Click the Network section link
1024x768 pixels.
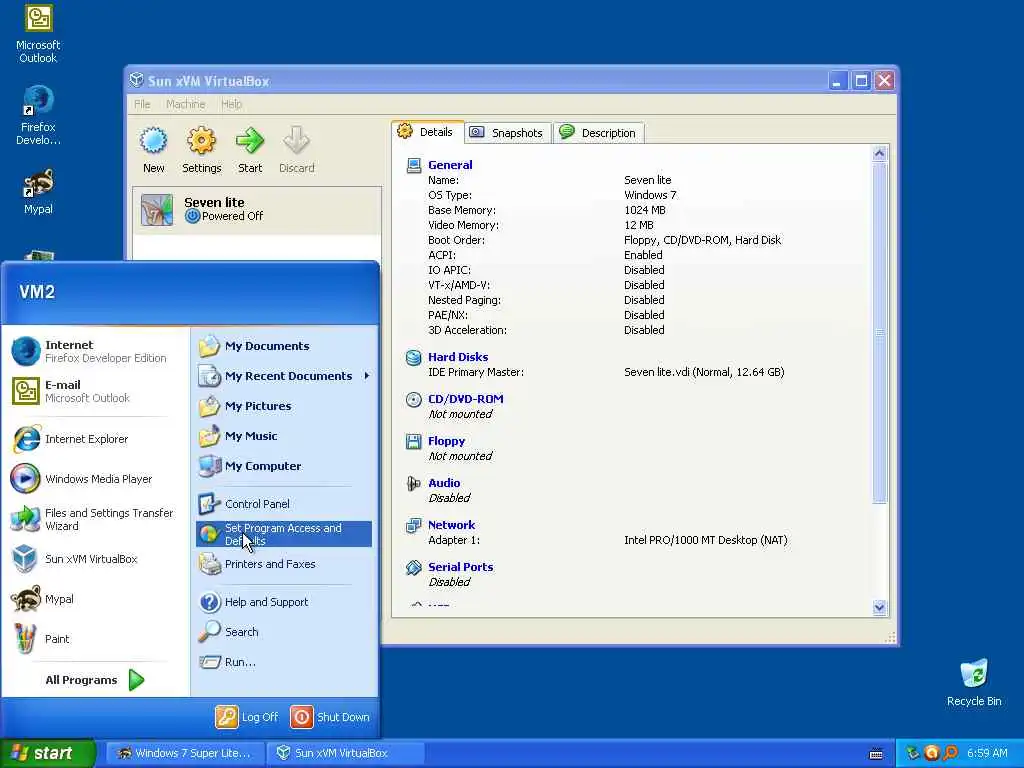451,524
